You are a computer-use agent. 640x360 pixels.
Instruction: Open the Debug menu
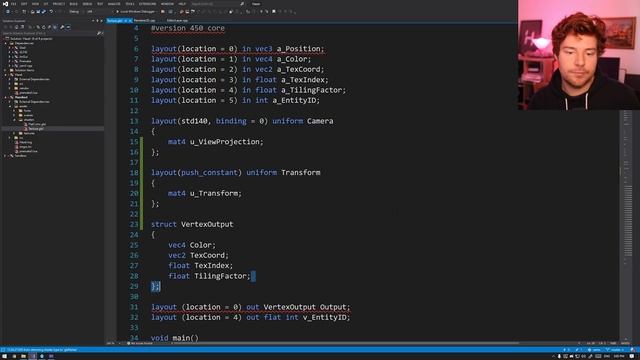(87, 4)
